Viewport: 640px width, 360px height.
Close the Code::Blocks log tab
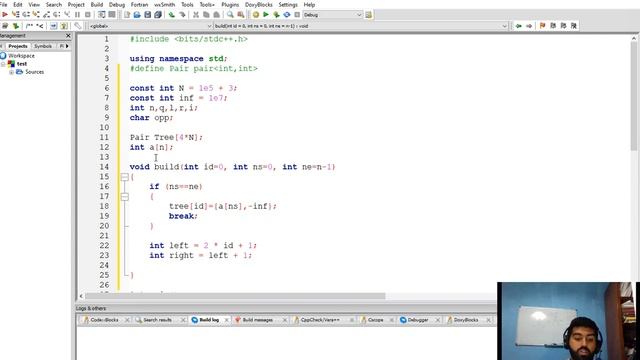127,320
